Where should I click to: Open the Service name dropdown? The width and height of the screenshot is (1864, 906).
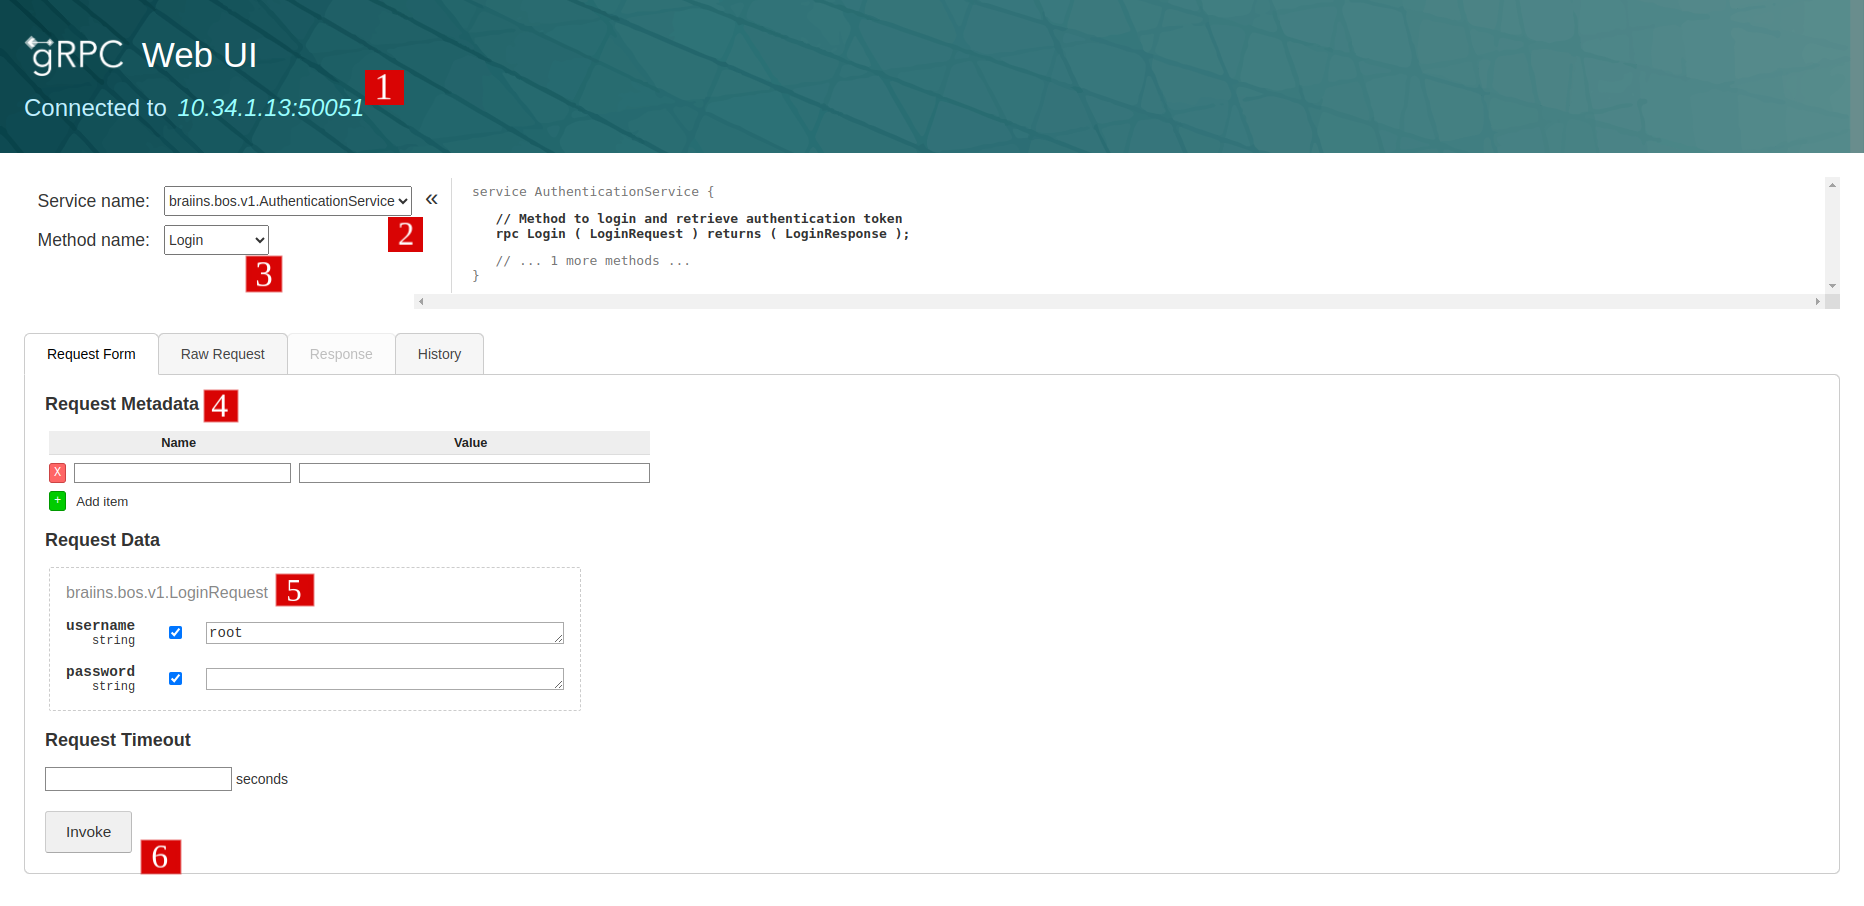coord(288,201)
